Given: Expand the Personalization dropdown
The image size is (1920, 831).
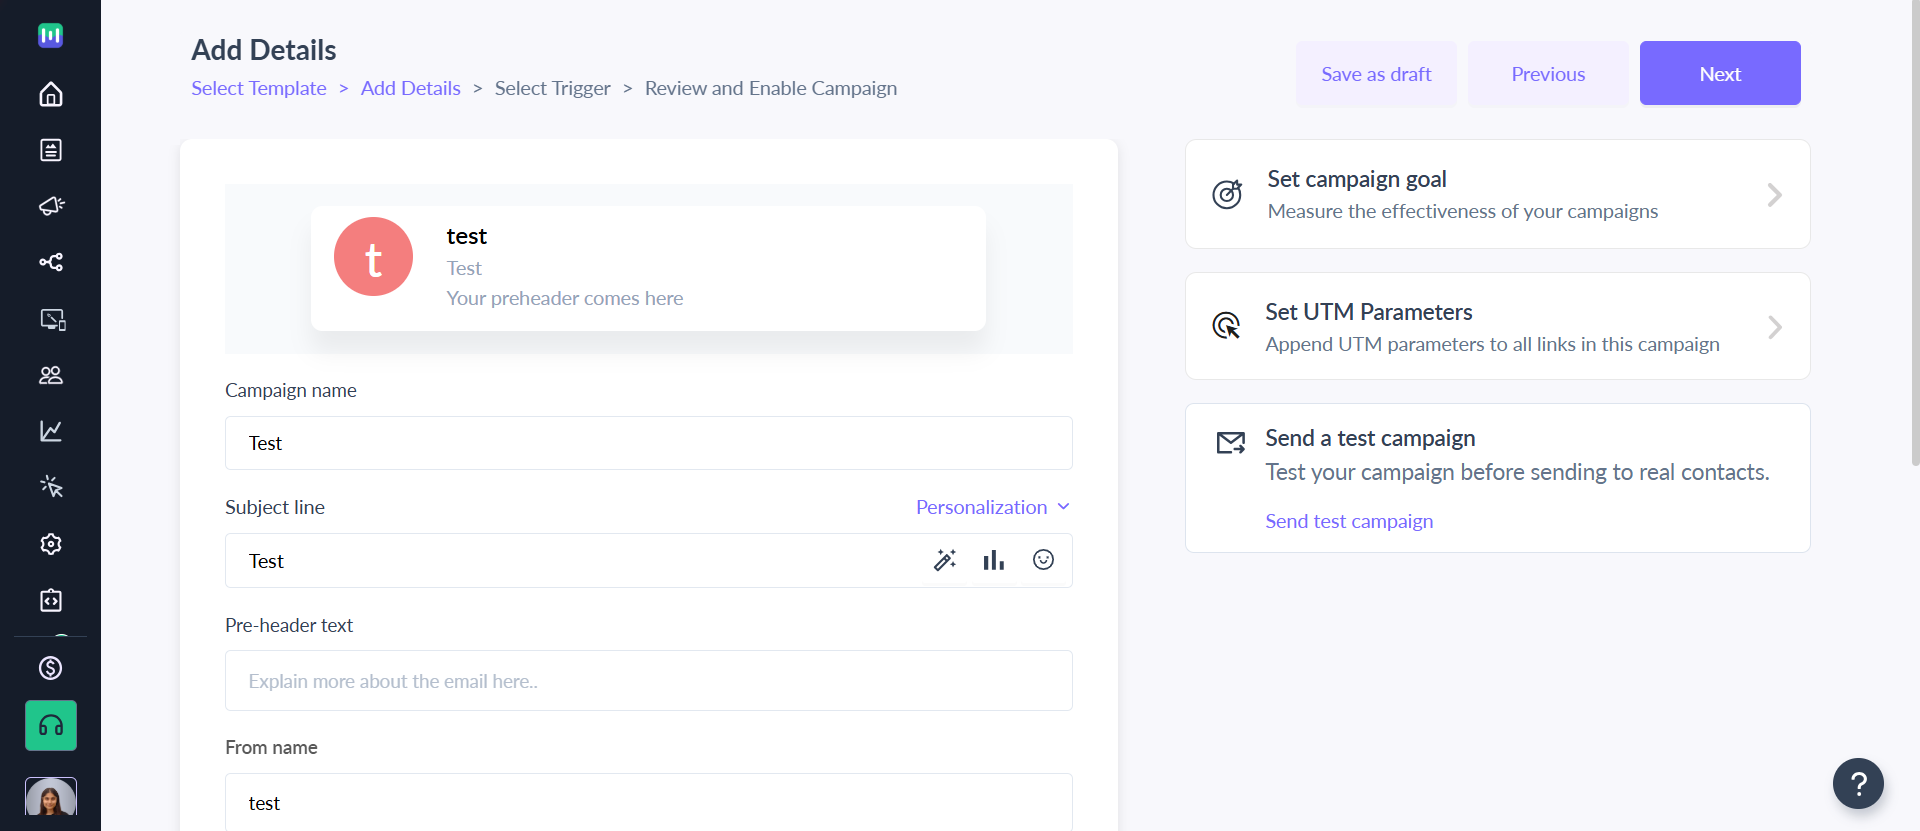Looking at the screenshot, I should pos(993,507).
